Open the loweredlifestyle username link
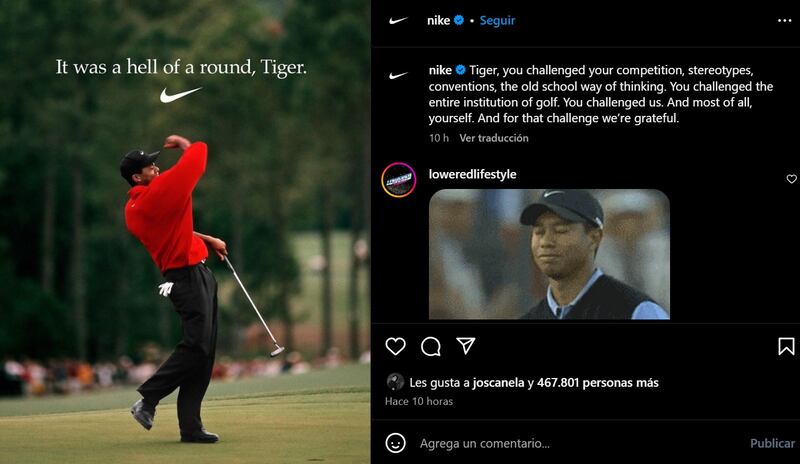The width and height of the screenshot is (800, 464). tap(472, 174)
